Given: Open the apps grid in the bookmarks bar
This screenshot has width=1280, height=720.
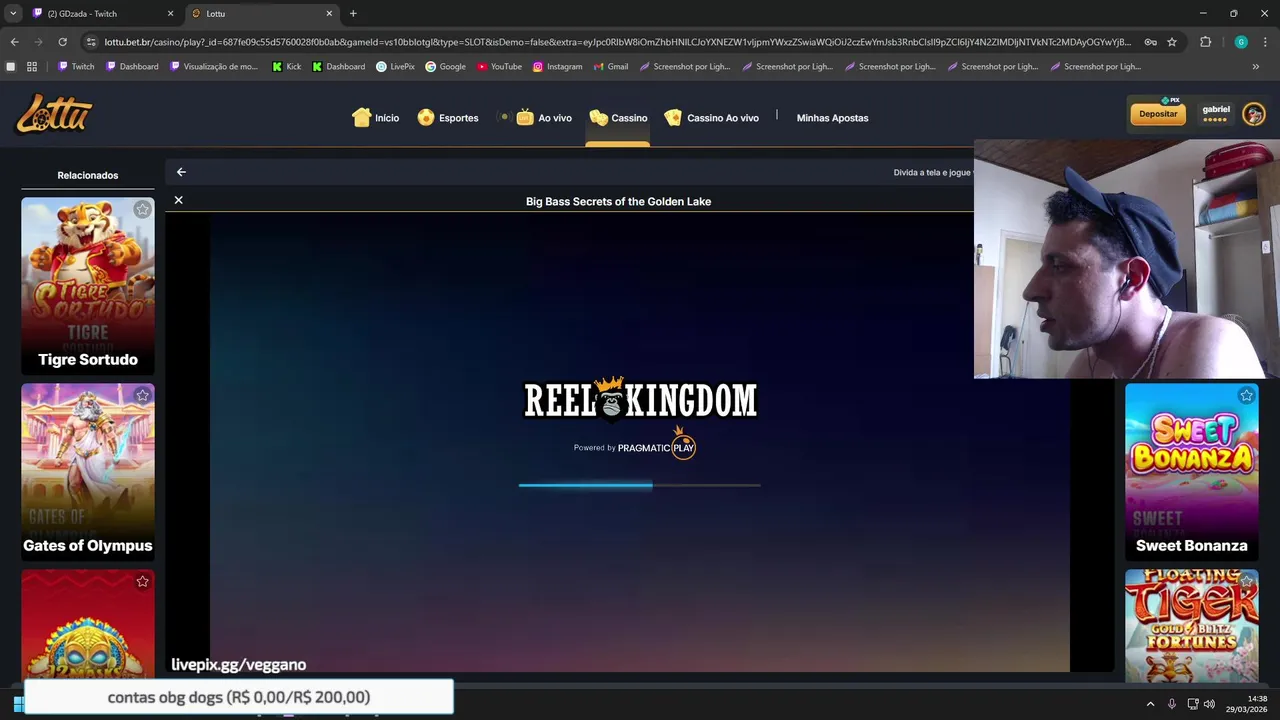Looking at the screenshot, I should [32, 67].
